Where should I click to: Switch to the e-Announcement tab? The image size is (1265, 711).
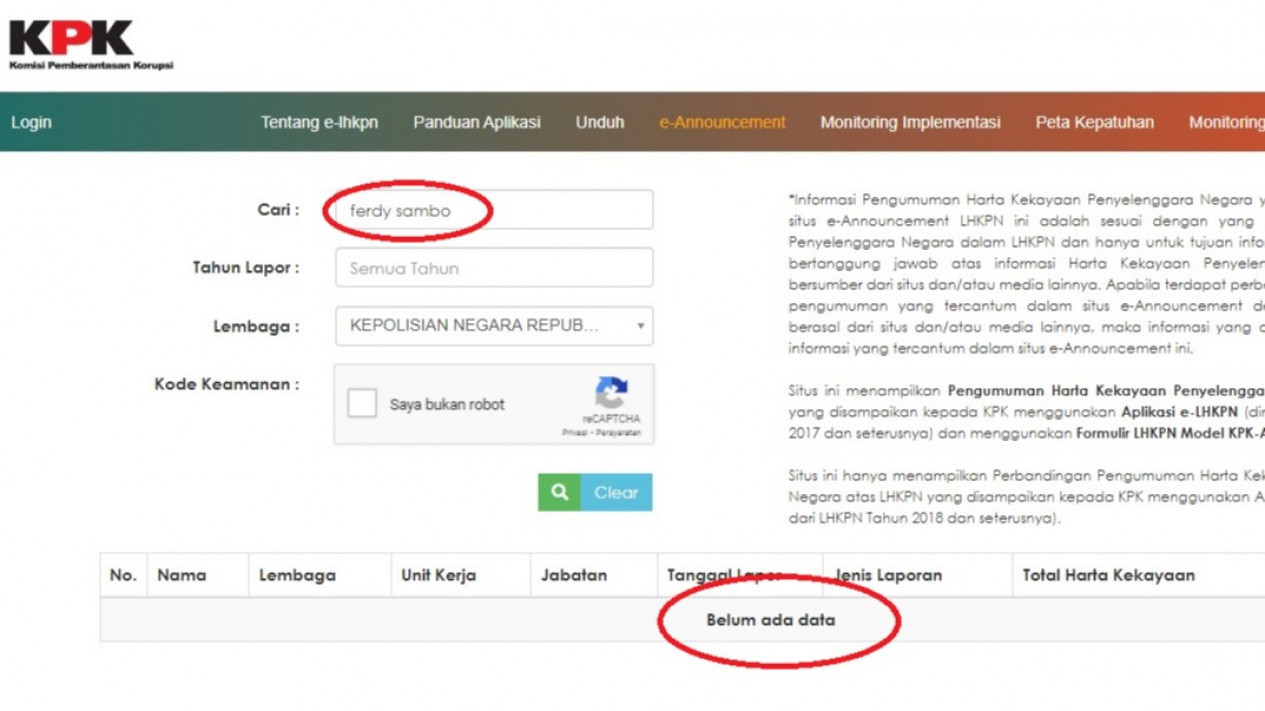[722, 122]
